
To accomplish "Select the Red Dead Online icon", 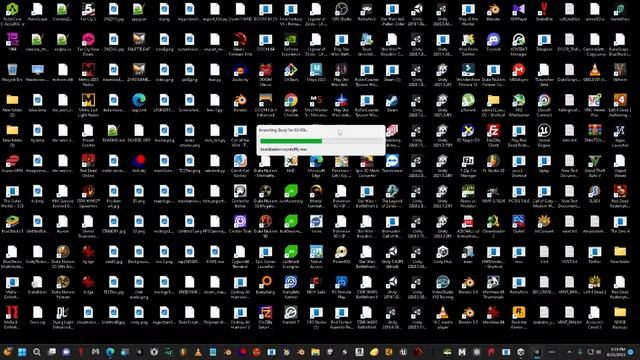I will 88,164.
